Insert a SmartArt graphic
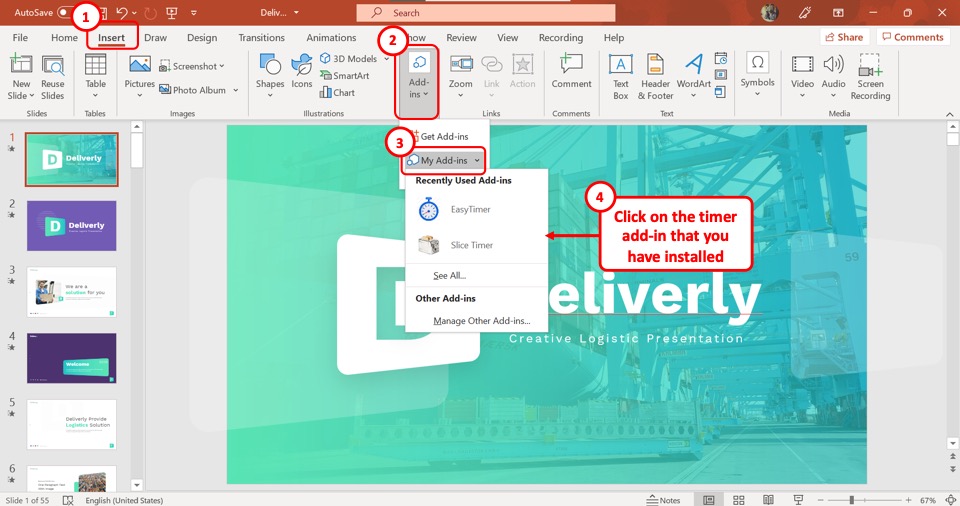 (x=345, y=76)
